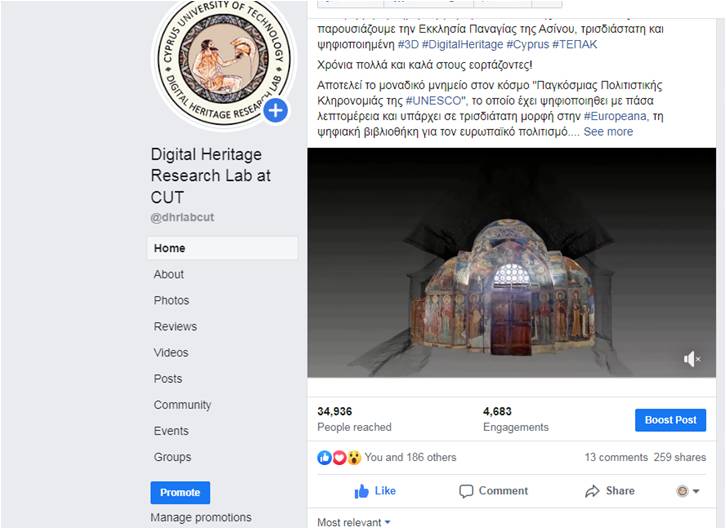Unmute the video with the speaker icon

tap(692, 359)
